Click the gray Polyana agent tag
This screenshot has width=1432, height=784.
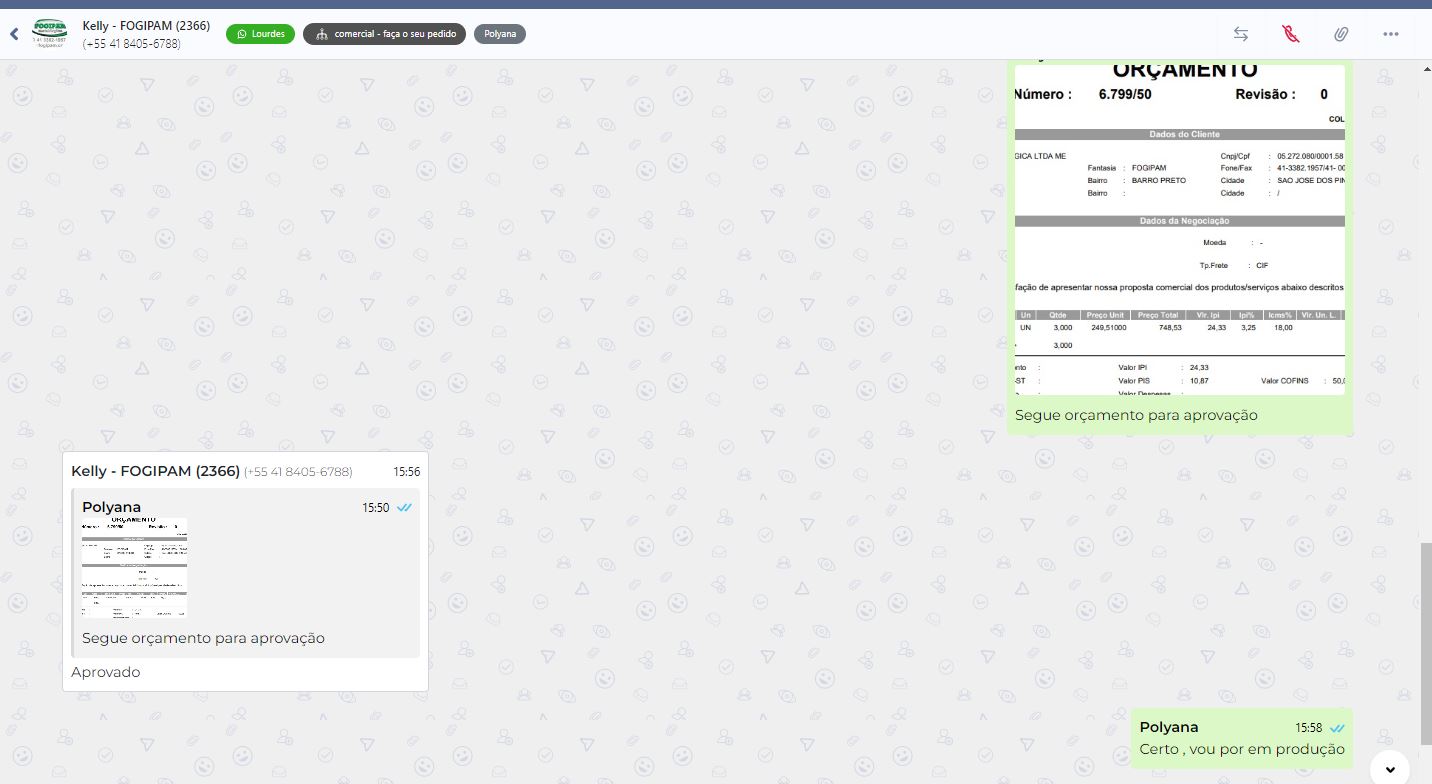click(x=499, y=34)
